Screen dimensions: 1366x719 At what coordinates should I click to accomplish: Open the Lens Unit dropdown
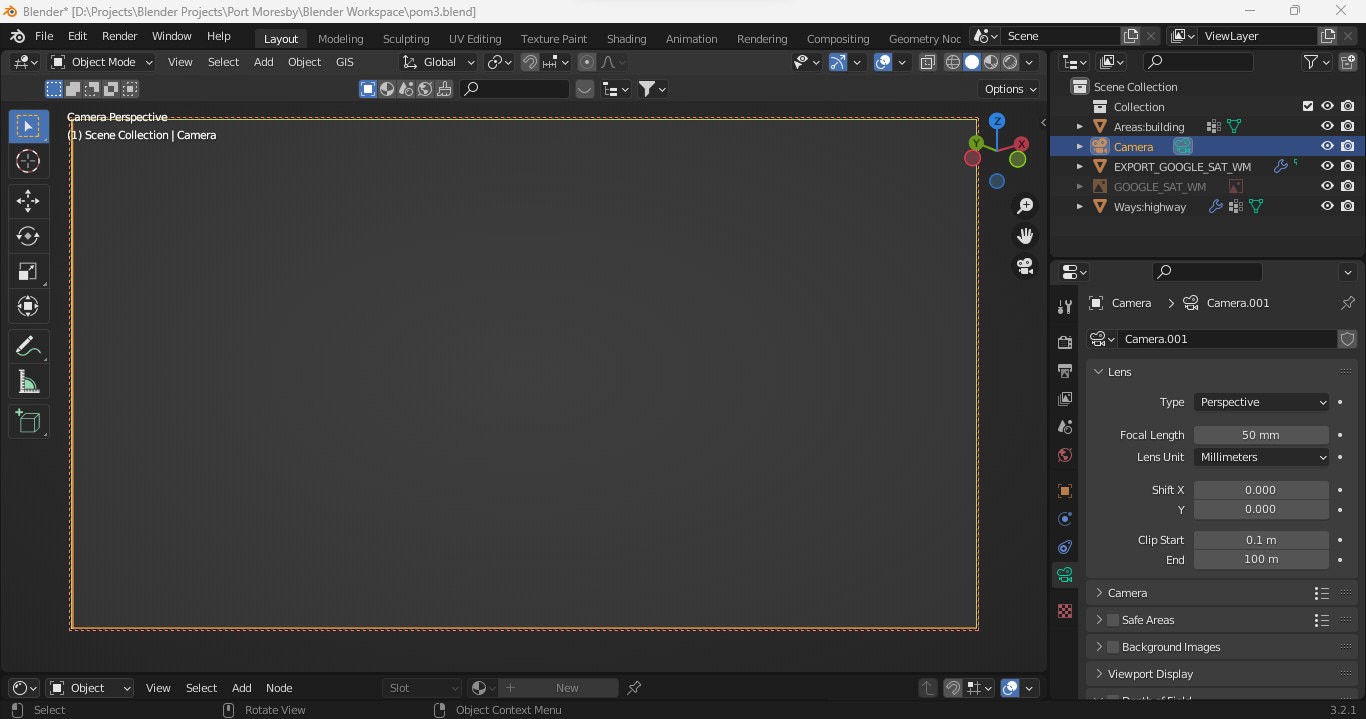point(1261,457)
